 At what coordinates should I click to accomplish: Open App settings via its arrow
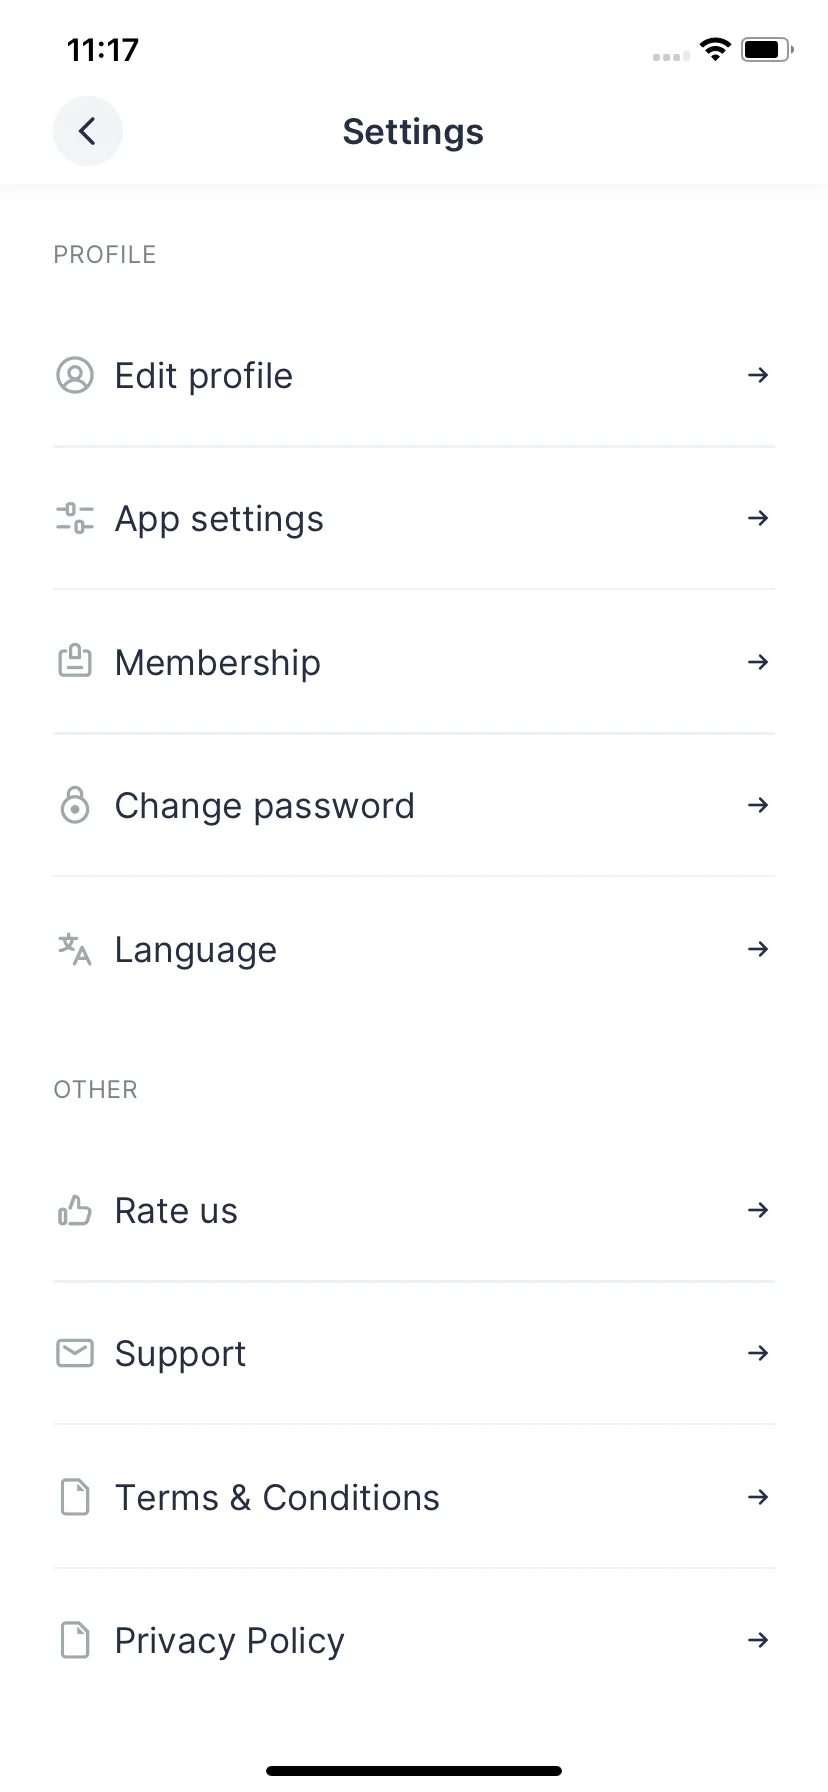pyautogui.click(x=758, y=518)
